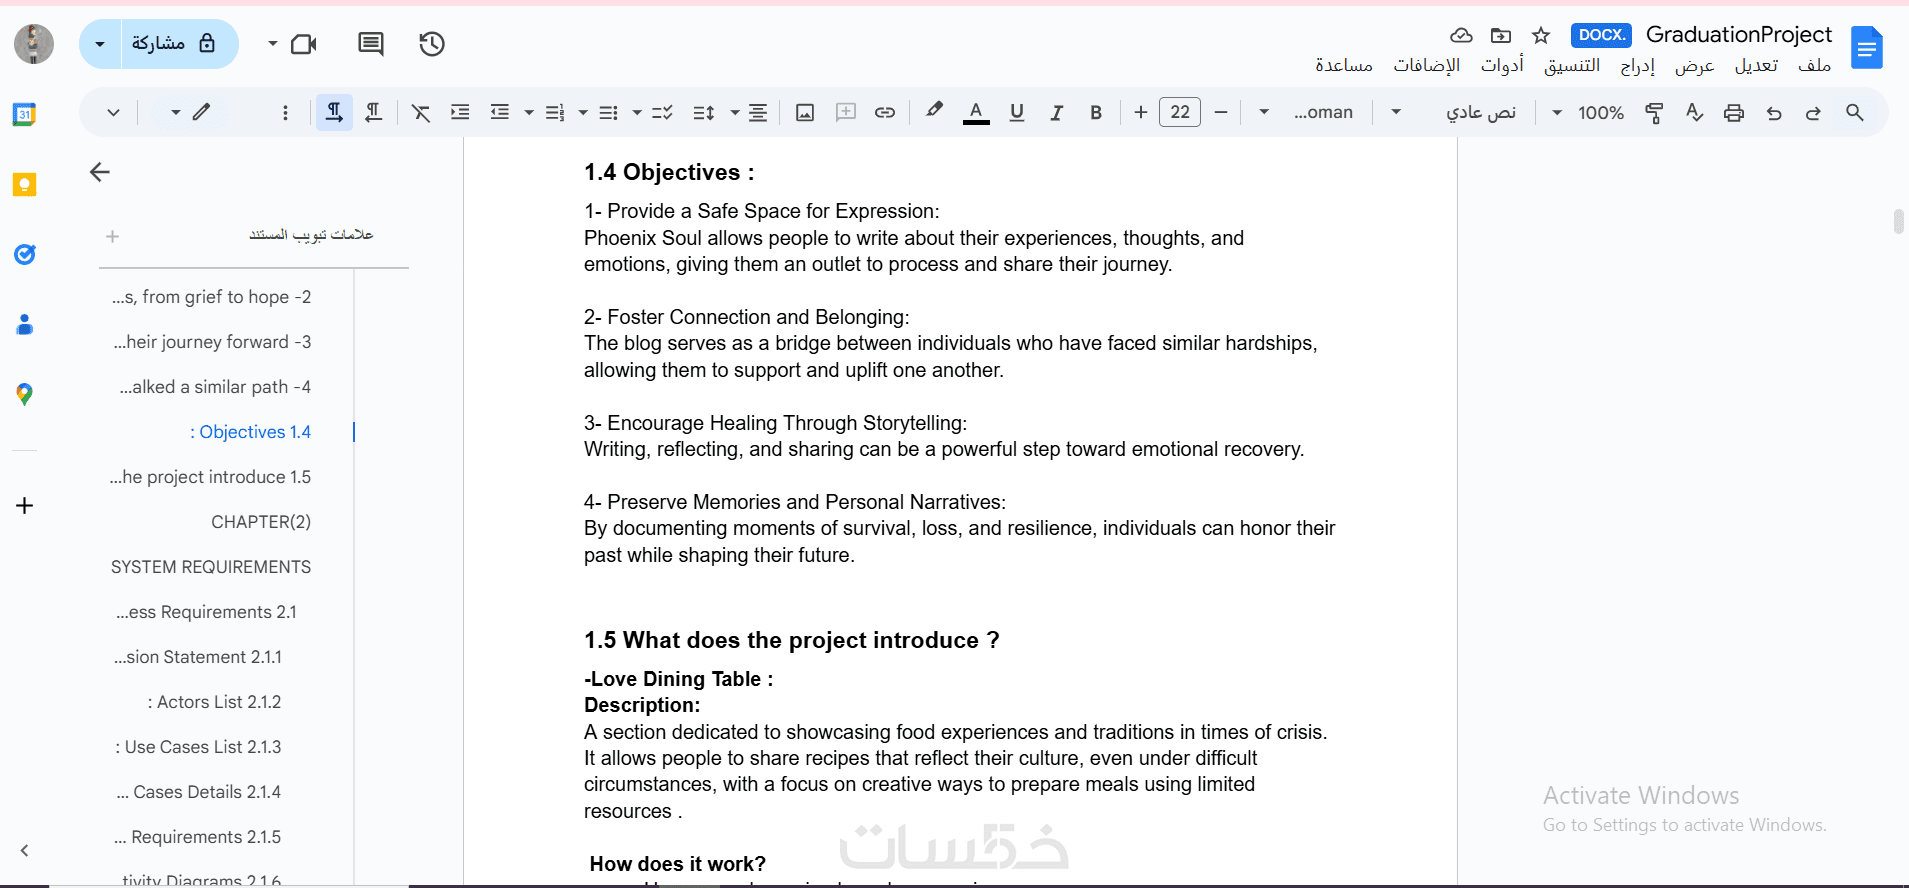Go to SYSTEM REQUIREMENTS outline heading
Screen dimensions: 1909x888
click(x=211, y=567)
